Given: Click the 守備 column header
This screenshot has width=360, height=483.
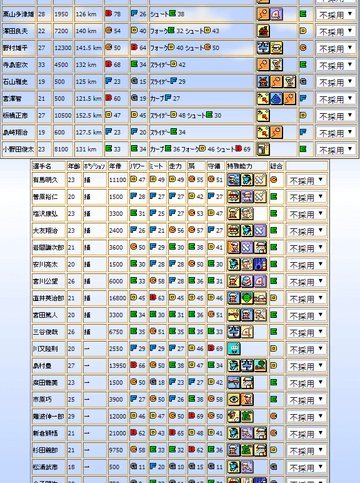Looking at the screenshot, I should point(215,166).
